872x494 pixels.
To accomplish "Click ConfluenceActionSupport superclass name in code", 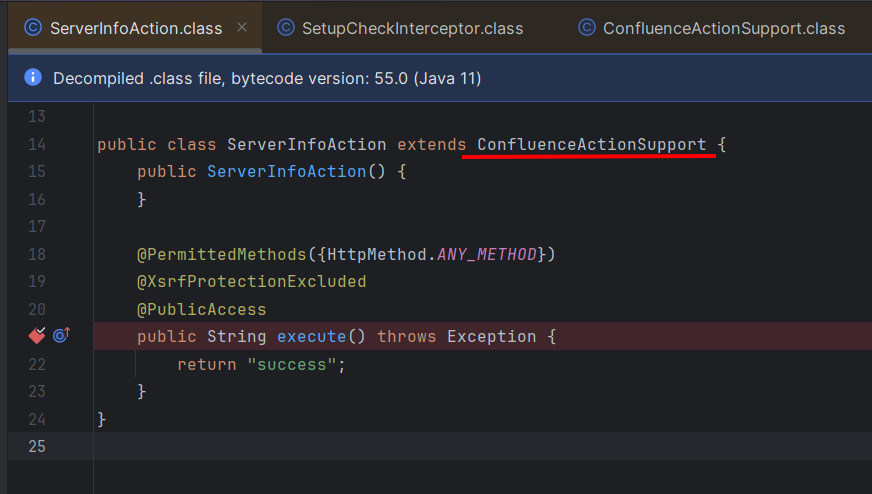I will pos(592,145).
